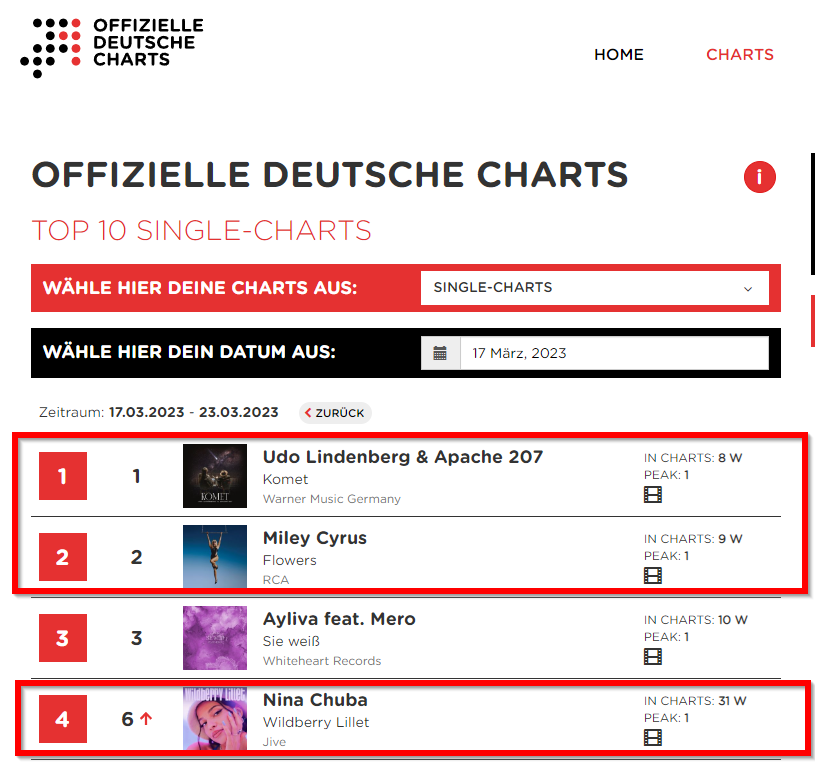Viewport: 815px width, 766px height.
Task: Open video icon for Udo Lindenberg's Komet
Action: (653, 494)
